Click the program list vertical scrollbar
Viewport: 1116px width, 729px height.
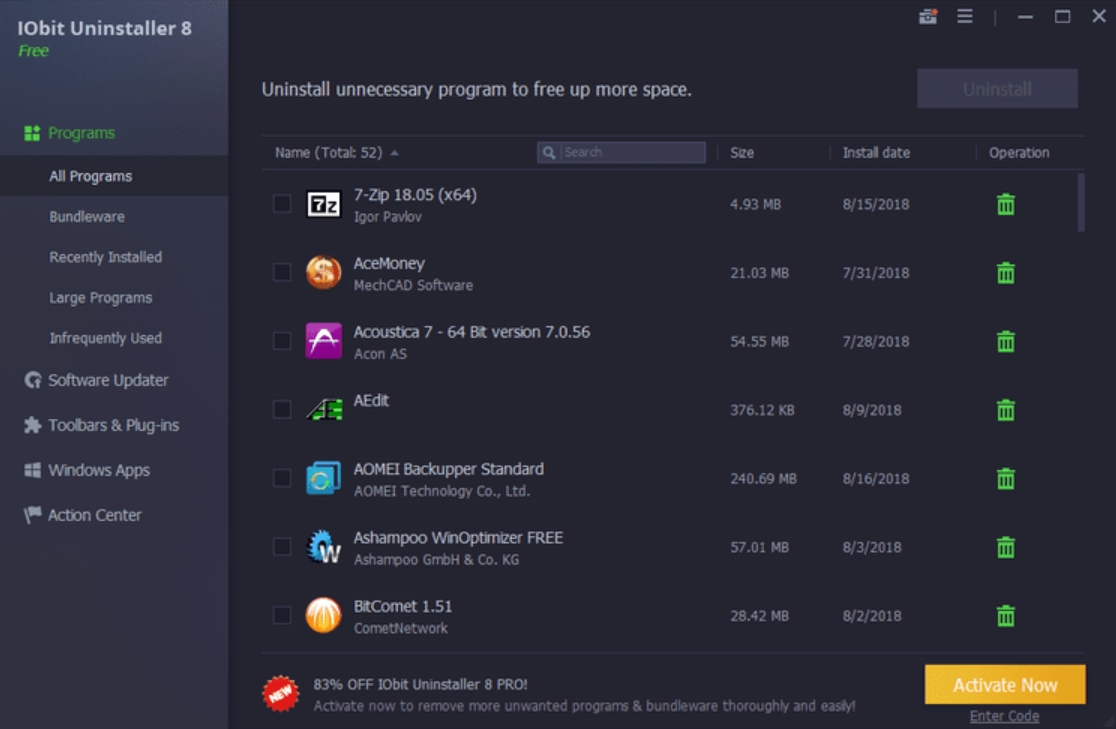pyautogui.click(x=1080, y=202)
